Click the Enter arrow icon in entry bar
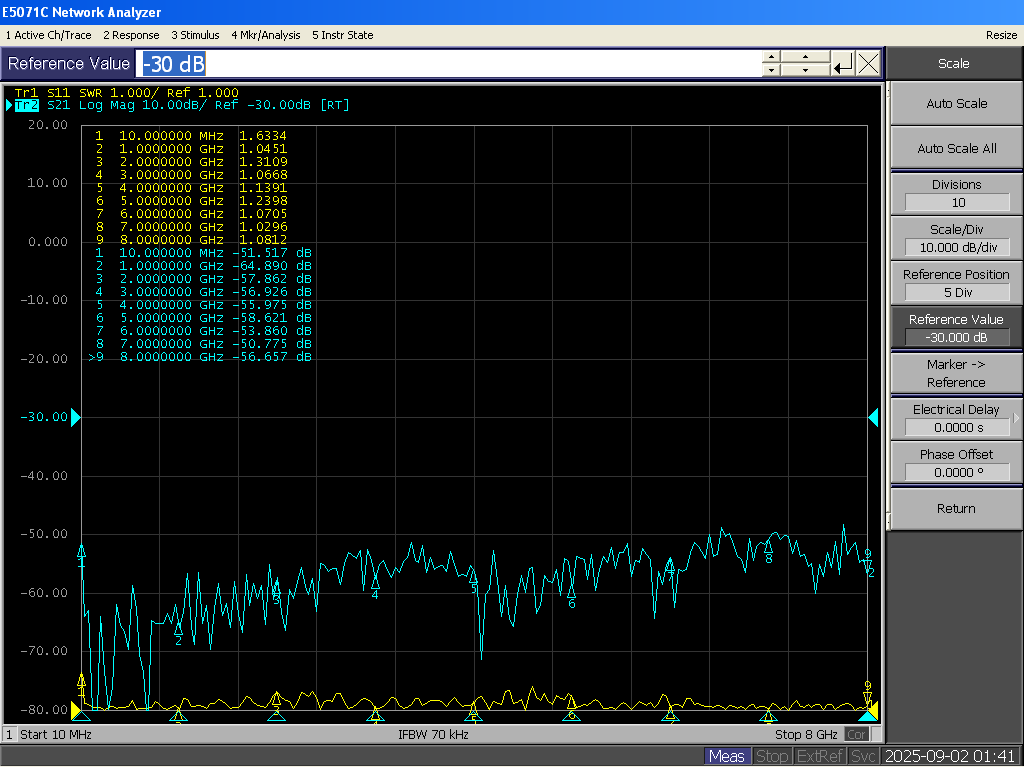 click(x=843, y=64)
